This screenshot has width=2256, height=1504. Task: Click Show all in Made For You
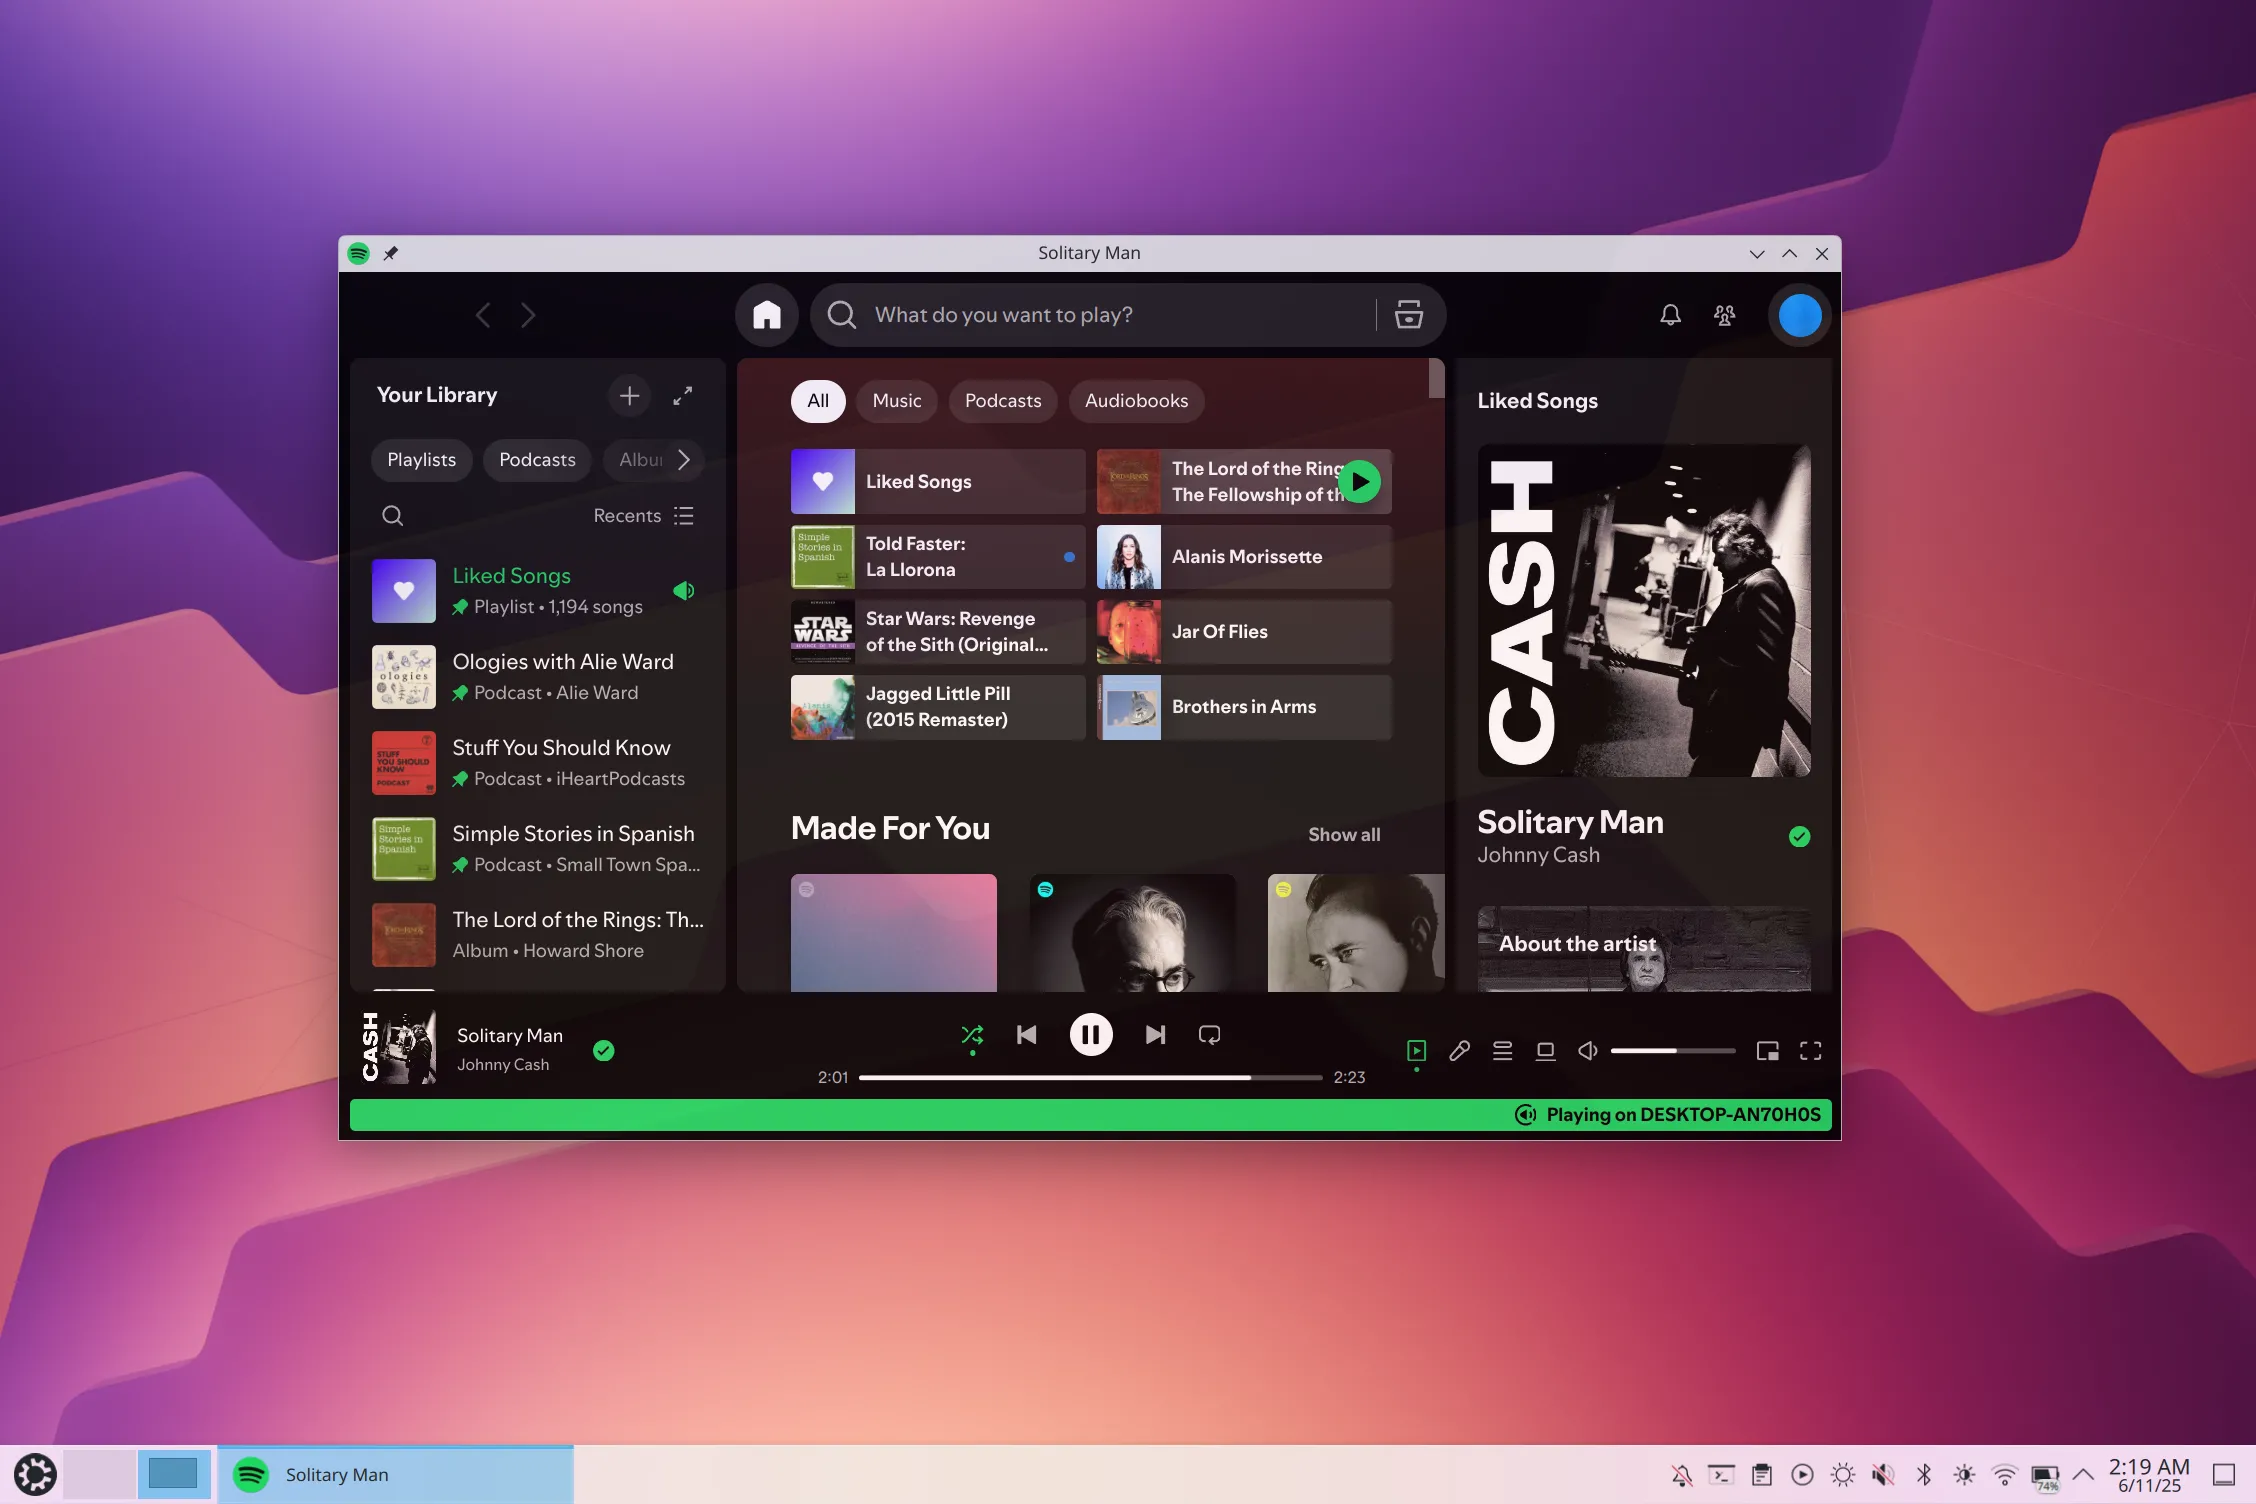coord(1344,834)
